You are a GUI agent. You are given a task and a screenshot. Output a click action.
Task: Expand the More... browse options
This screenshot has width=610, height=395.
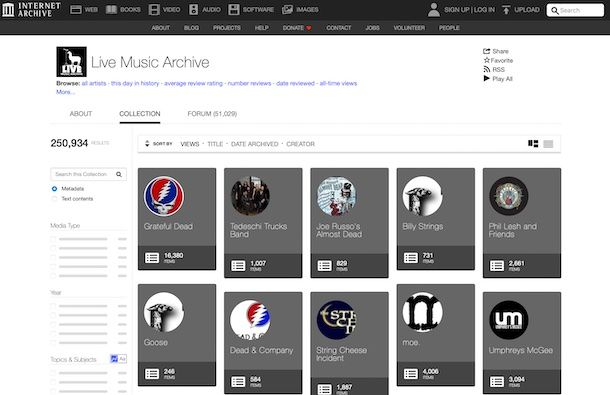(x=65, y=92)
